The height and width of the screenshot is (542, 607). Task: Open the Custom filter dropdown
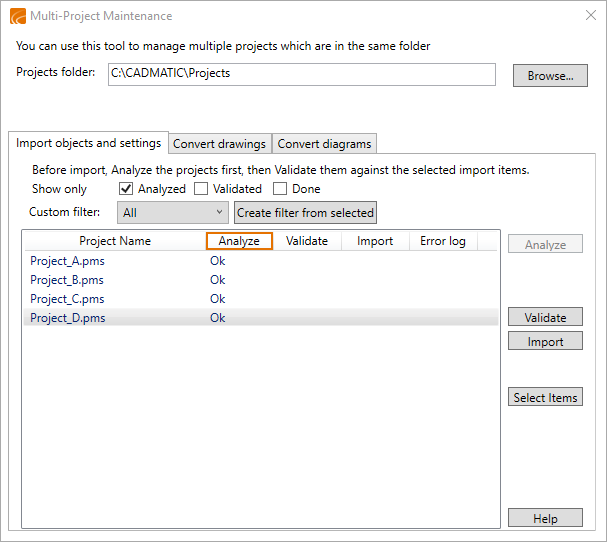click(173, 212)
